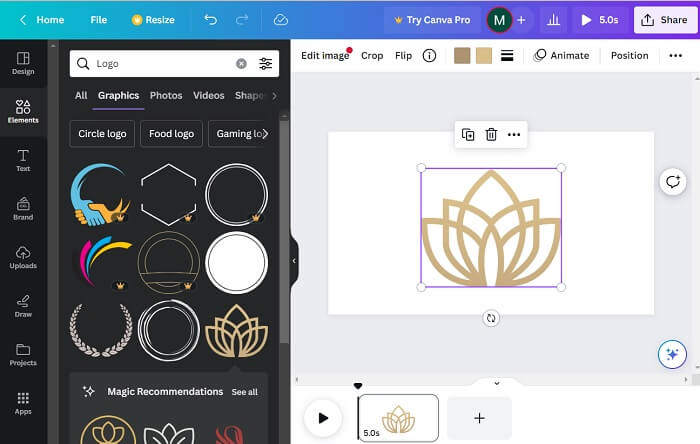Open more toolbar options ellipsis
This screenshot has width=700, height=444.
coord(675,55)
